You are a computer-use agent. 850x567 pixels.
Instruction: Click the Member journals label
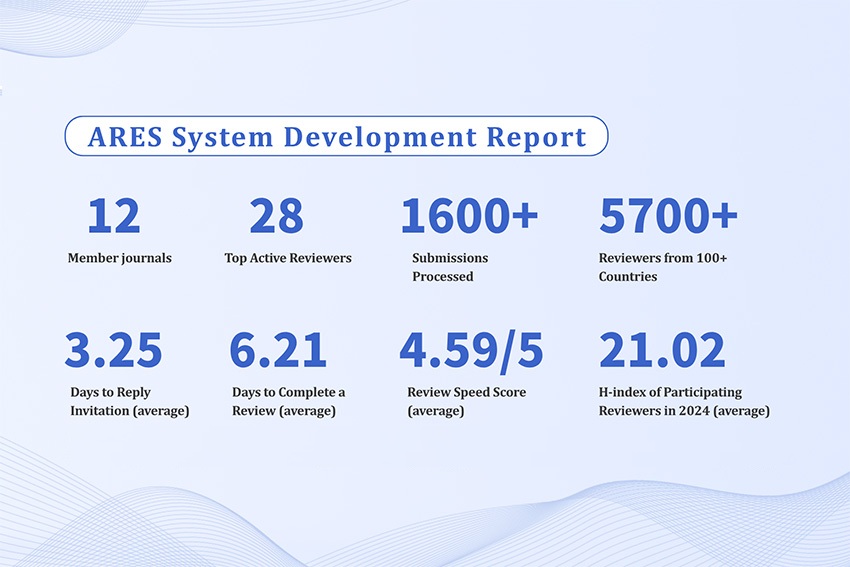coord(120,258)
